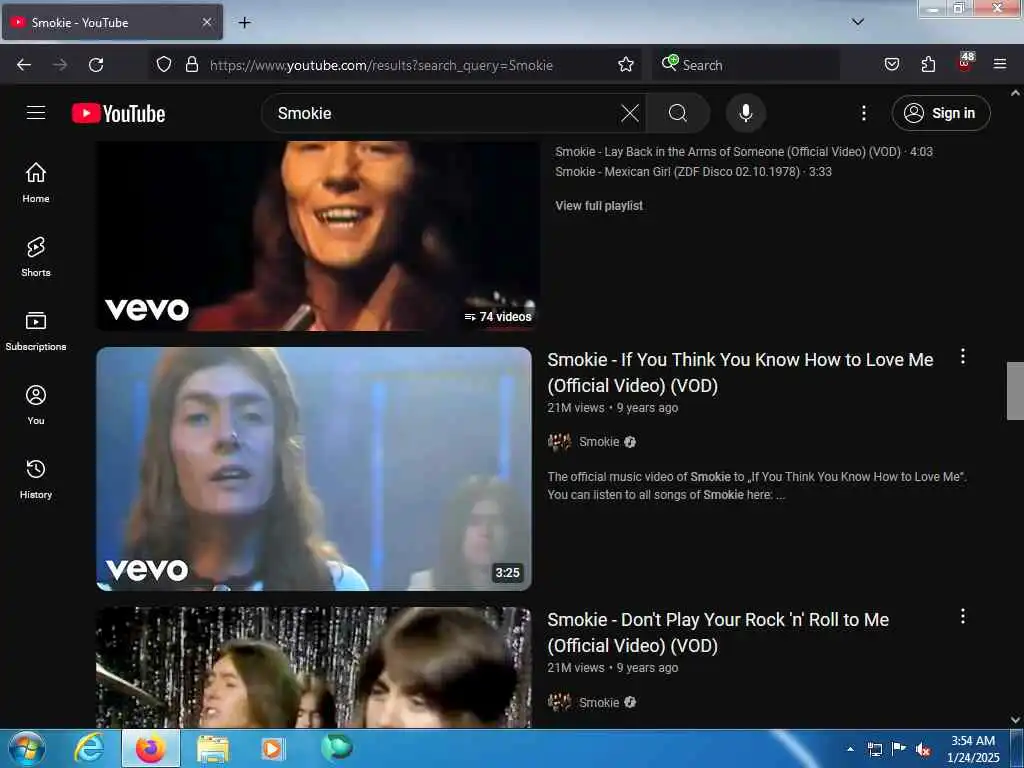Viewport: 1024px width, 768px height.
Task: Click the YouTube logo
Action: coord(118,114)
